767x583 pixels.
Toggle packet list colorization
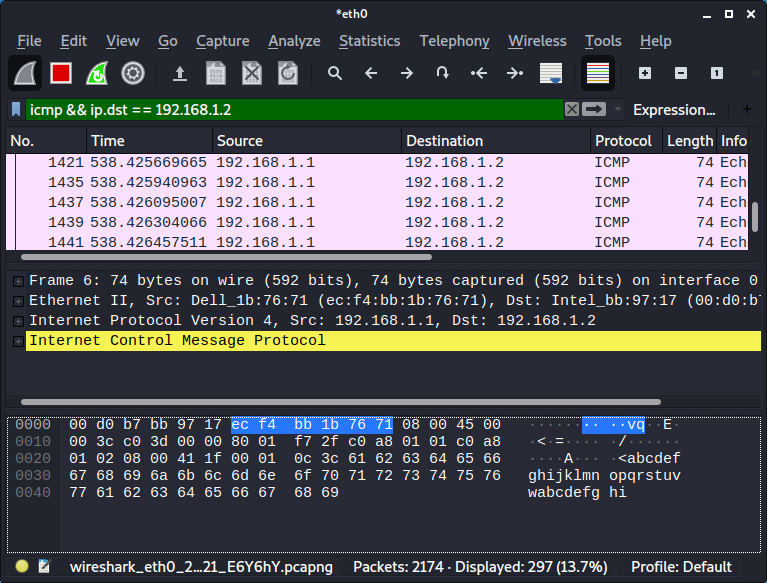click(x=598, y=73)
